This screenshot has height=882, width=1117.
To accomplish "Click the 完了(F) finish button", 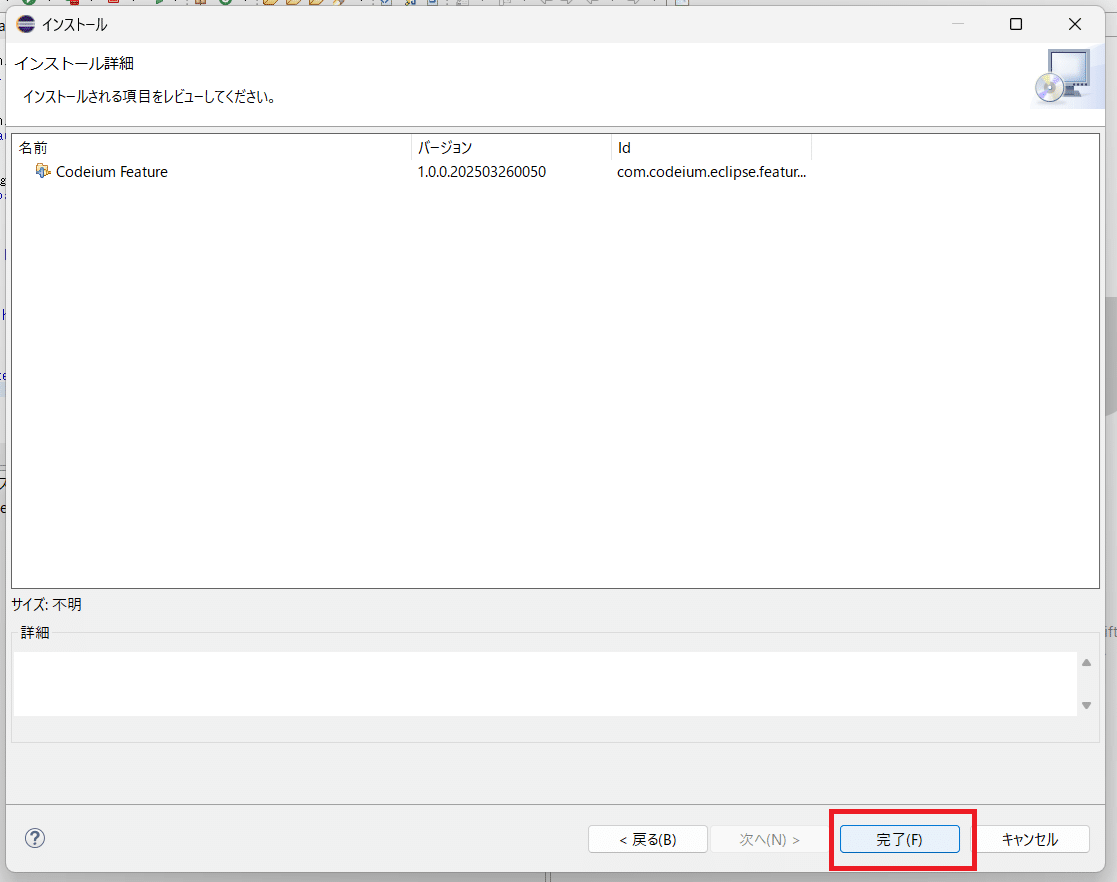I will point(899,839).
